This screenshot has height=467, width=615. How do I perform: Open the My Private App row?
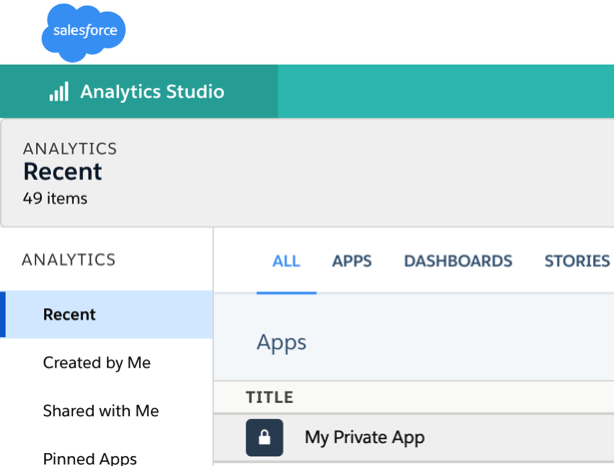point(414,438)
